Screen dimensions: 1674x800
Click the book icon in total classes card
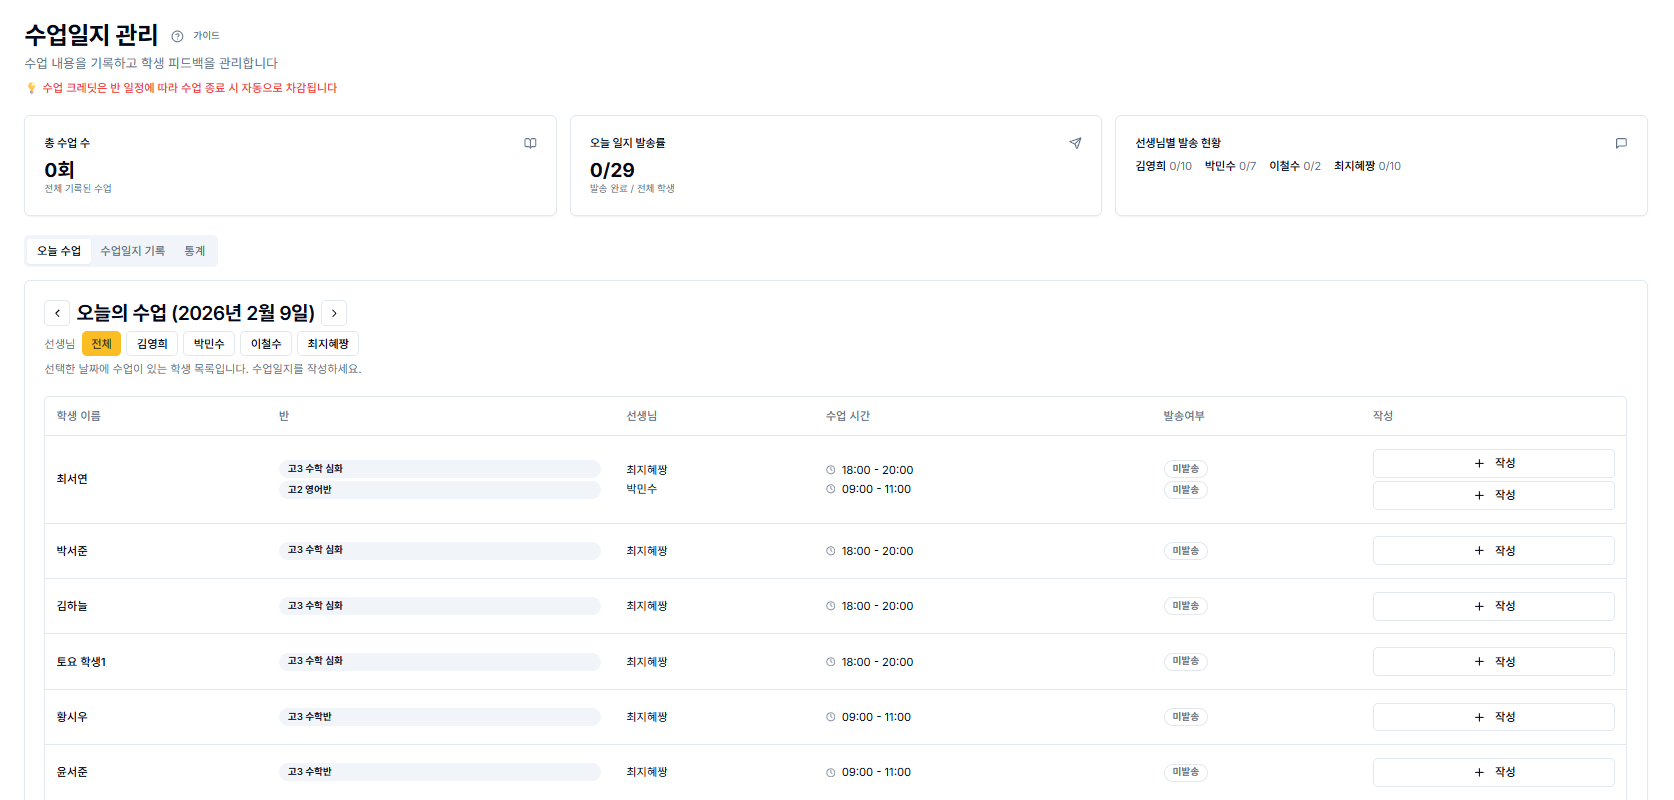[x=530, y=143]
